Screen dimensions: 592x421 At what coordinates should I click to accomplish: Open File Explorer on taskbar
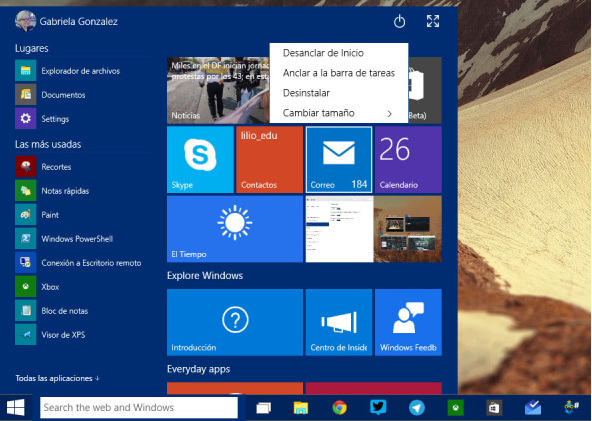(x=301, y=408)
